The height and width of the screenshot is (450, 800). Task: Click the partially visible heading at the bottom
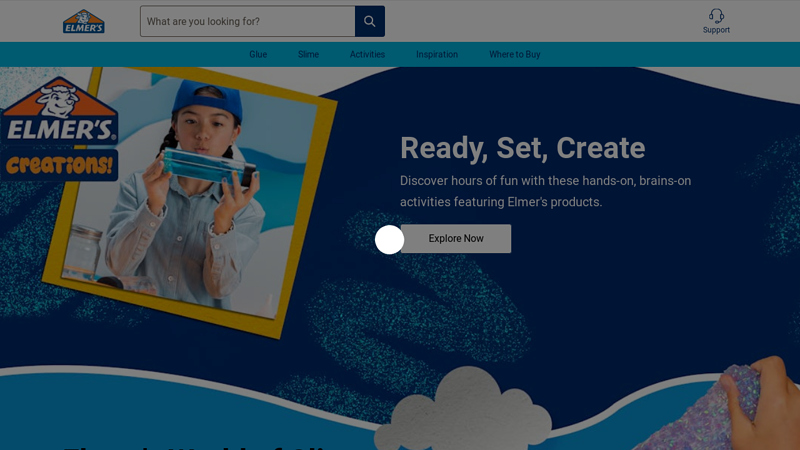pyautogui.click(x=200, y=445)
